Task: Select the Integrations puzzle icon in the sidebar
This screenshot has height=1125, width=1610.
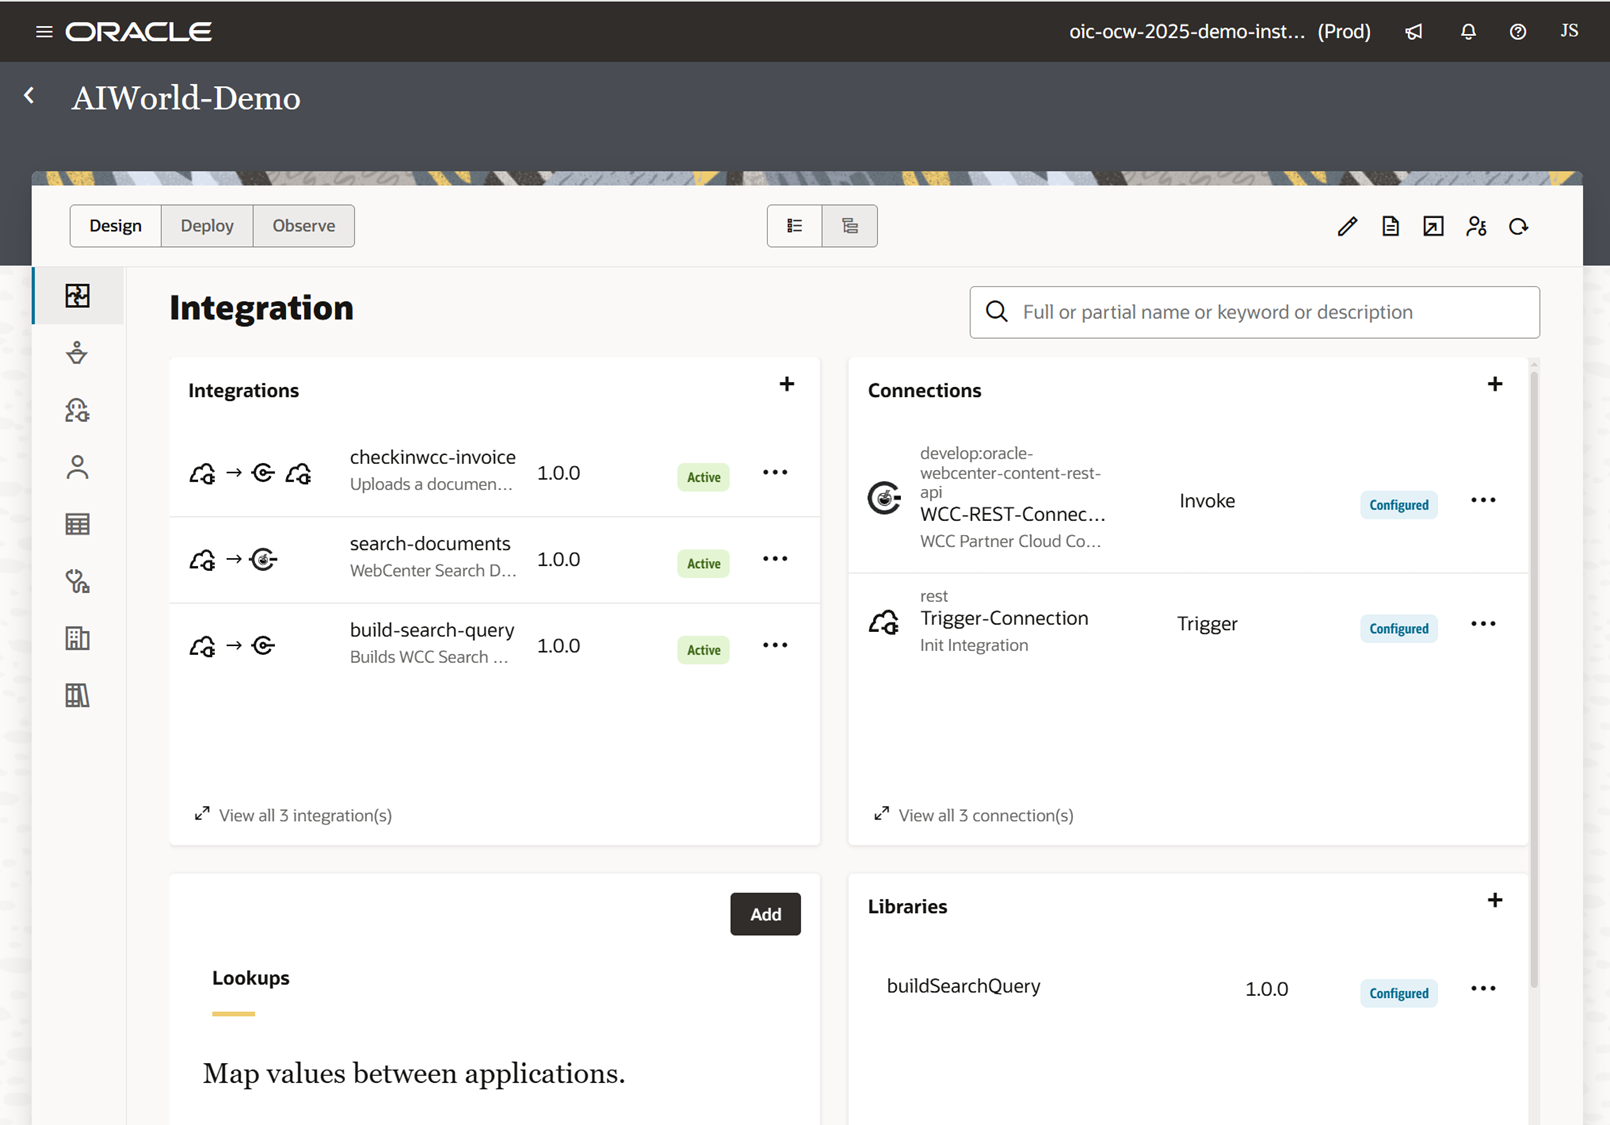Action: pyautogui.click(x=77, y=295)
